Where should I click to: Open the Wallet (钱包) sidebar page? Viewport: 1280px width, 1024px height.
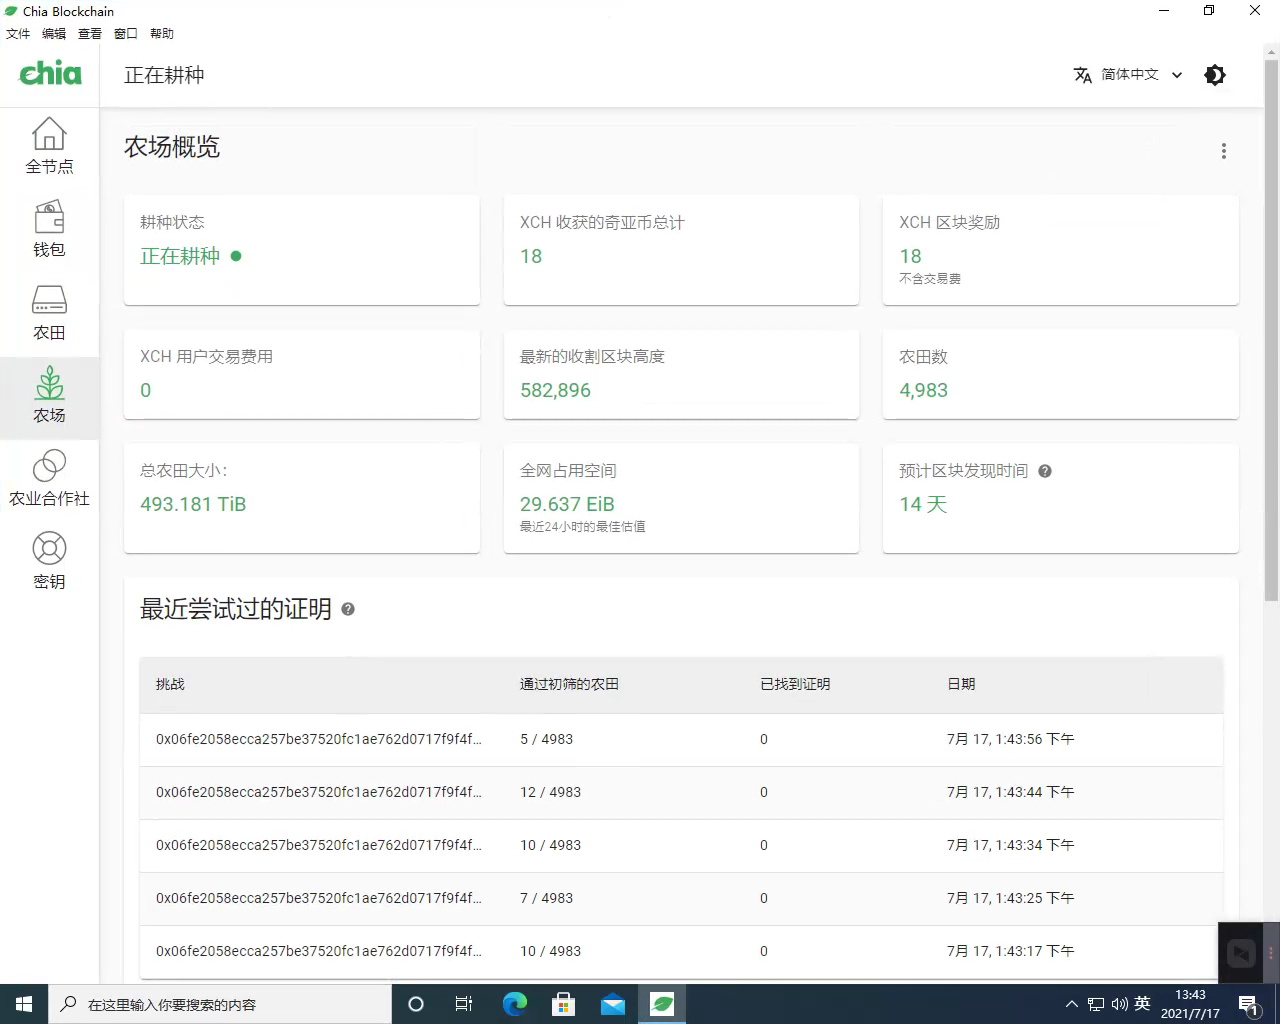49,229
